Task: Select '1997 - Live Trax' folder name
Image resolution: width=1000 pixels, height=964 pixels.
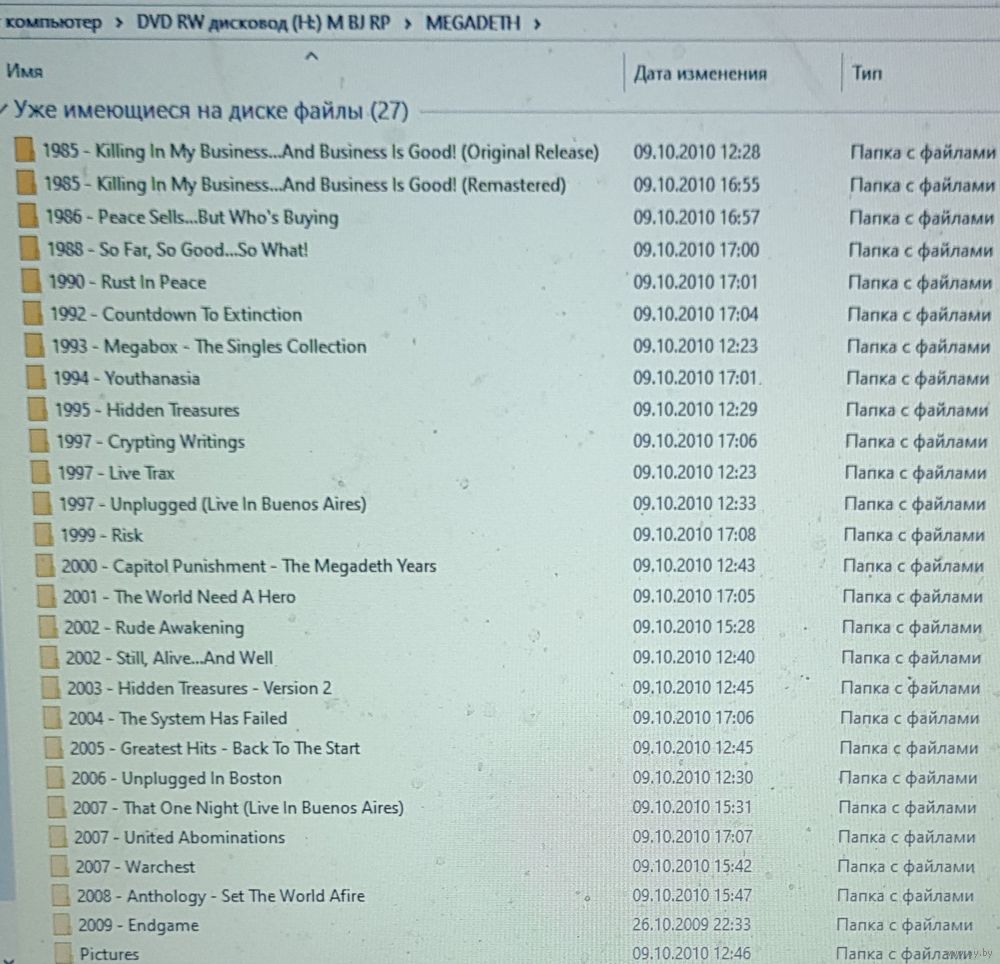Action: pyautogui.click(x=115, y=473)
